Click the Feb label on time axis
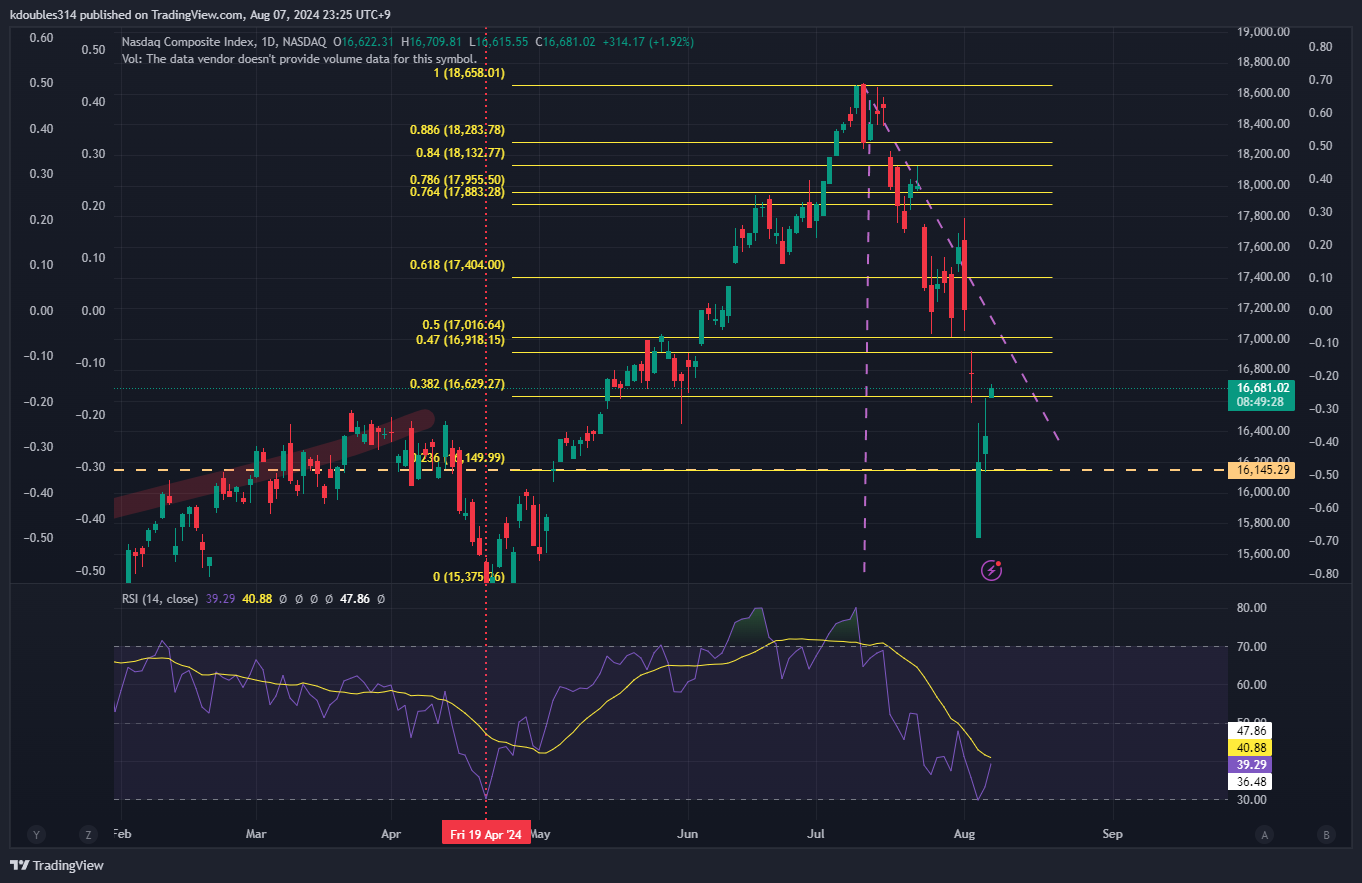Screen dimensions: 1362x883 coord(121,834)
